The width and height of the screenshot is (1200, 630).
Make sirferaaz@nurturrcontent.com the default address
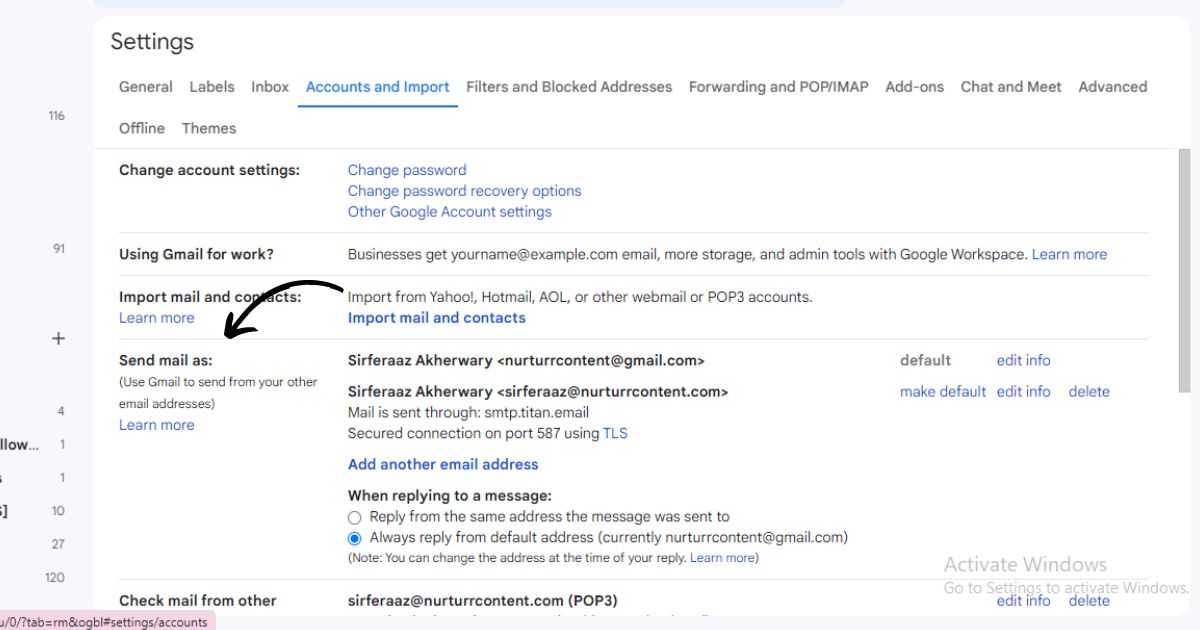click(x=943, y=392)
